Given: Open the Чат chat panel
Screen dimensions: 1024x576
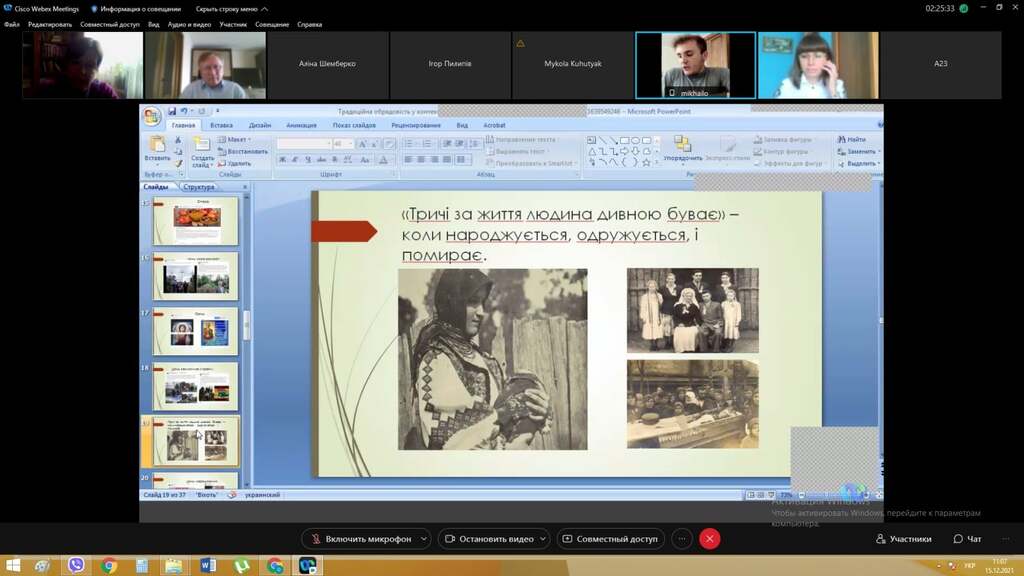Looking at the screenshot, I should (967, 539).
